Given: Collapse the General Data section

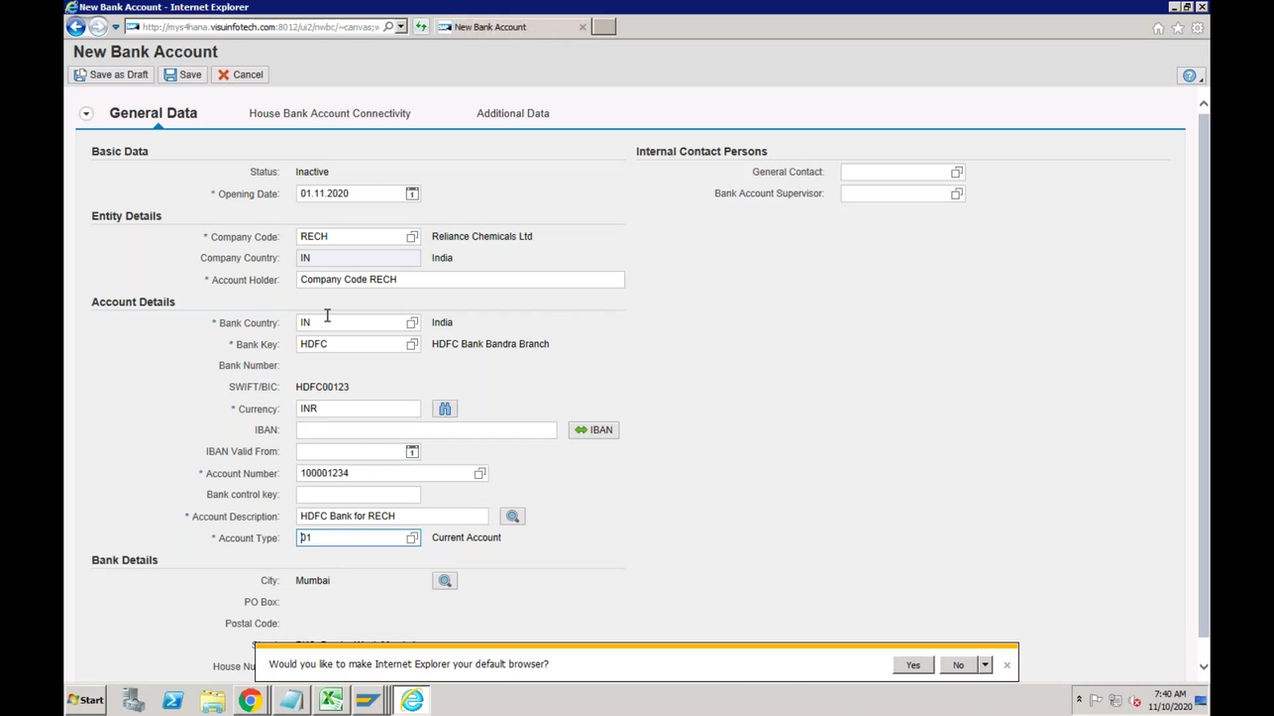Looking at the screenshot, I should pyautogui.click(x=86, y=113).
